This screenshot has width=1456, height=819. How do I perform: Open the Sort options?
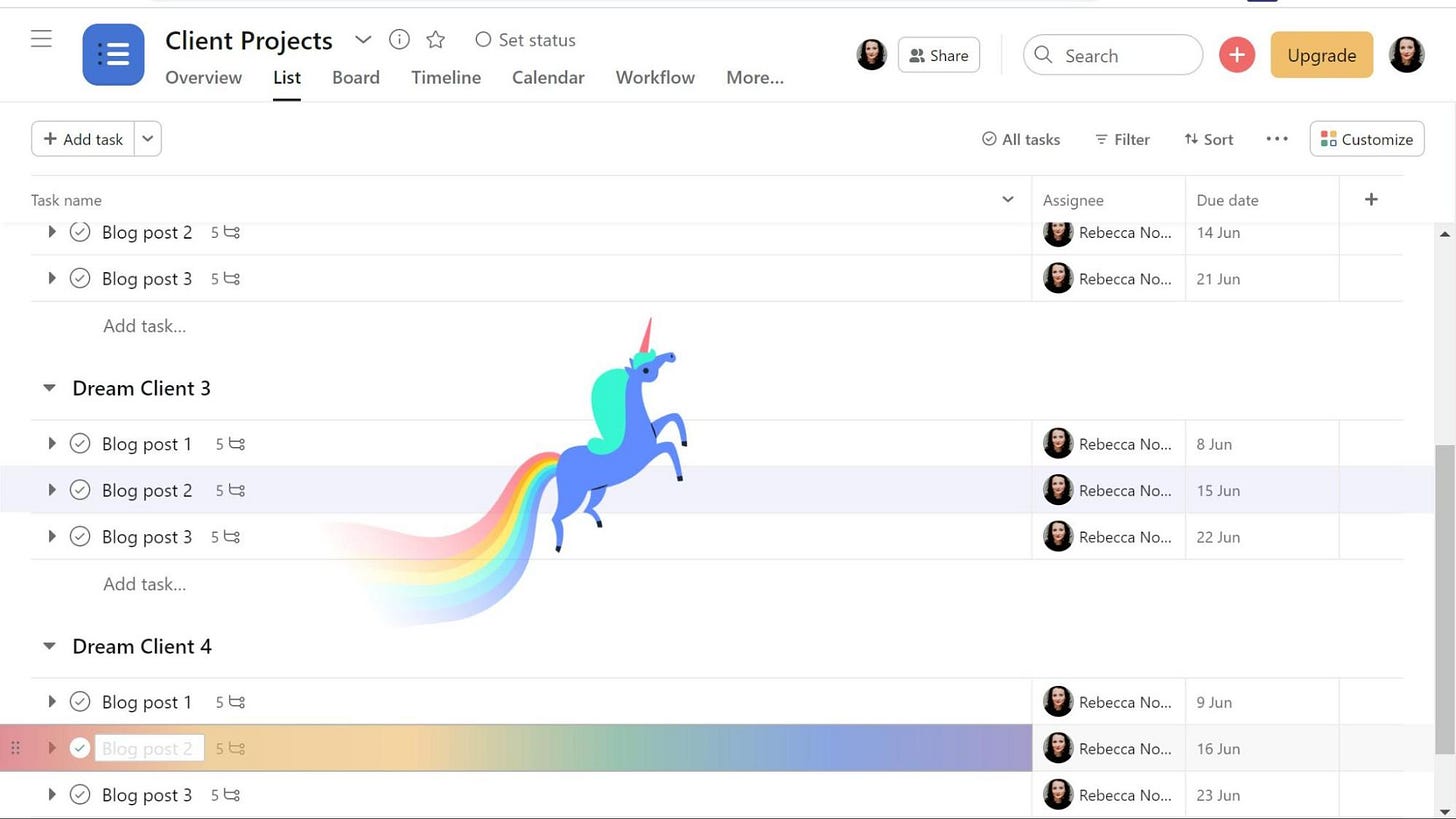tap(1209, 139)
